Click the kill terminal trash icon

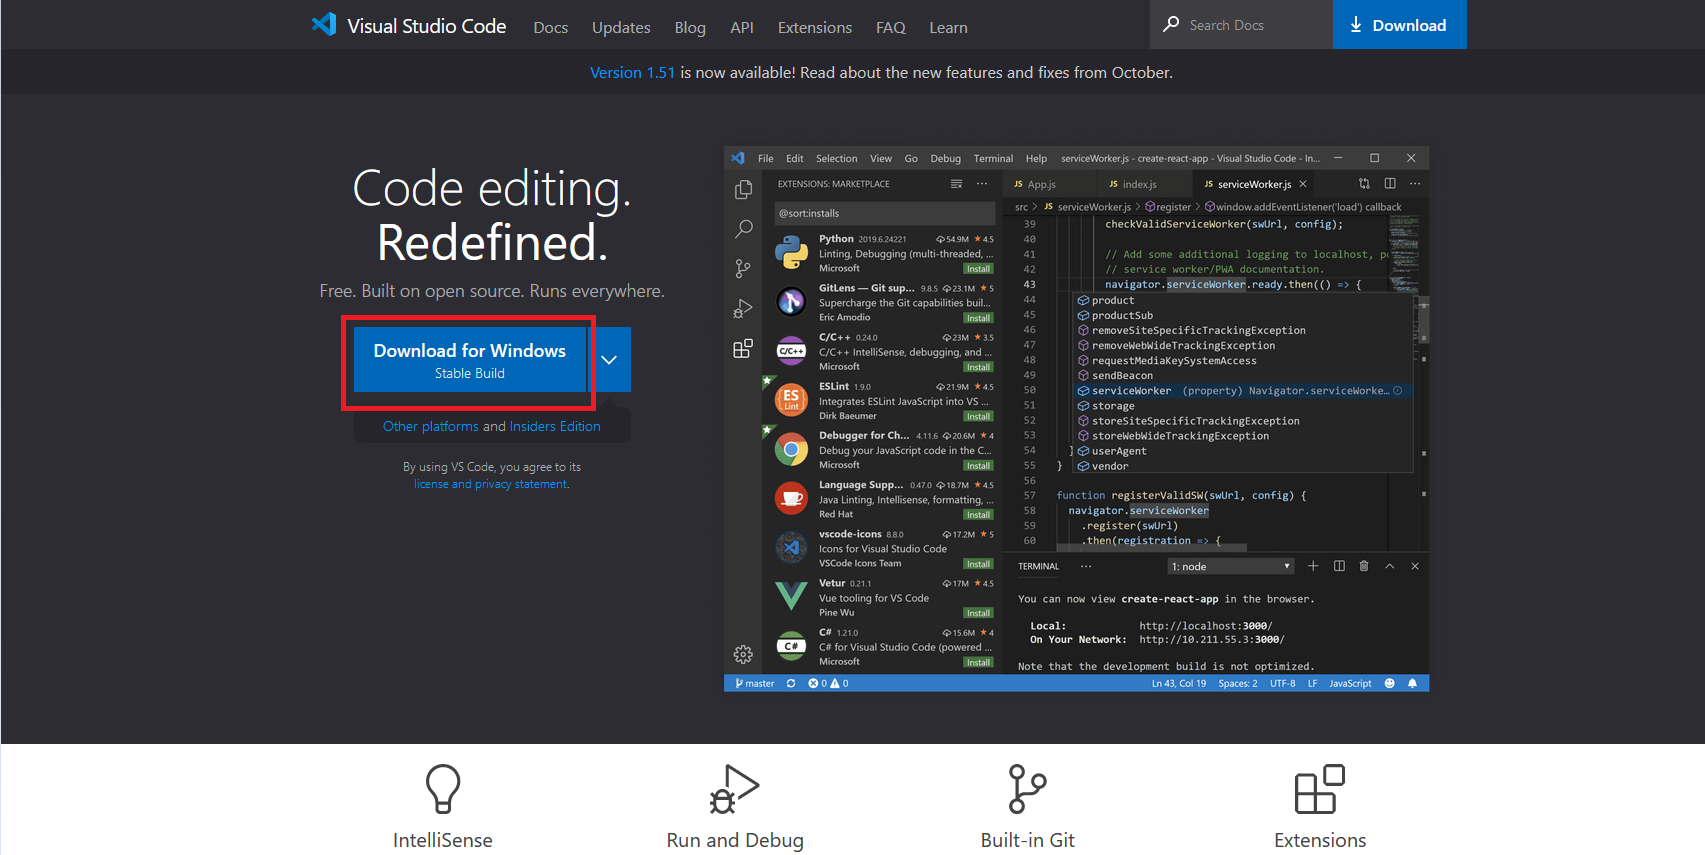point(1364,566)
